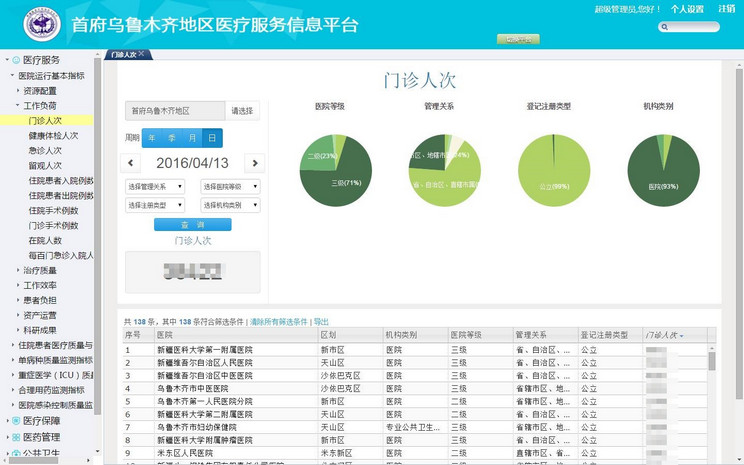Open 个人设置 from the top bar

(x=686, y=9)
